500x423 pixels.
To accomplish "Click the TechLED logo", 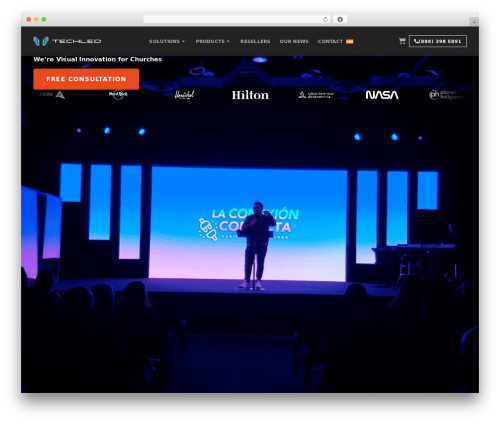I will coord(67,41).
